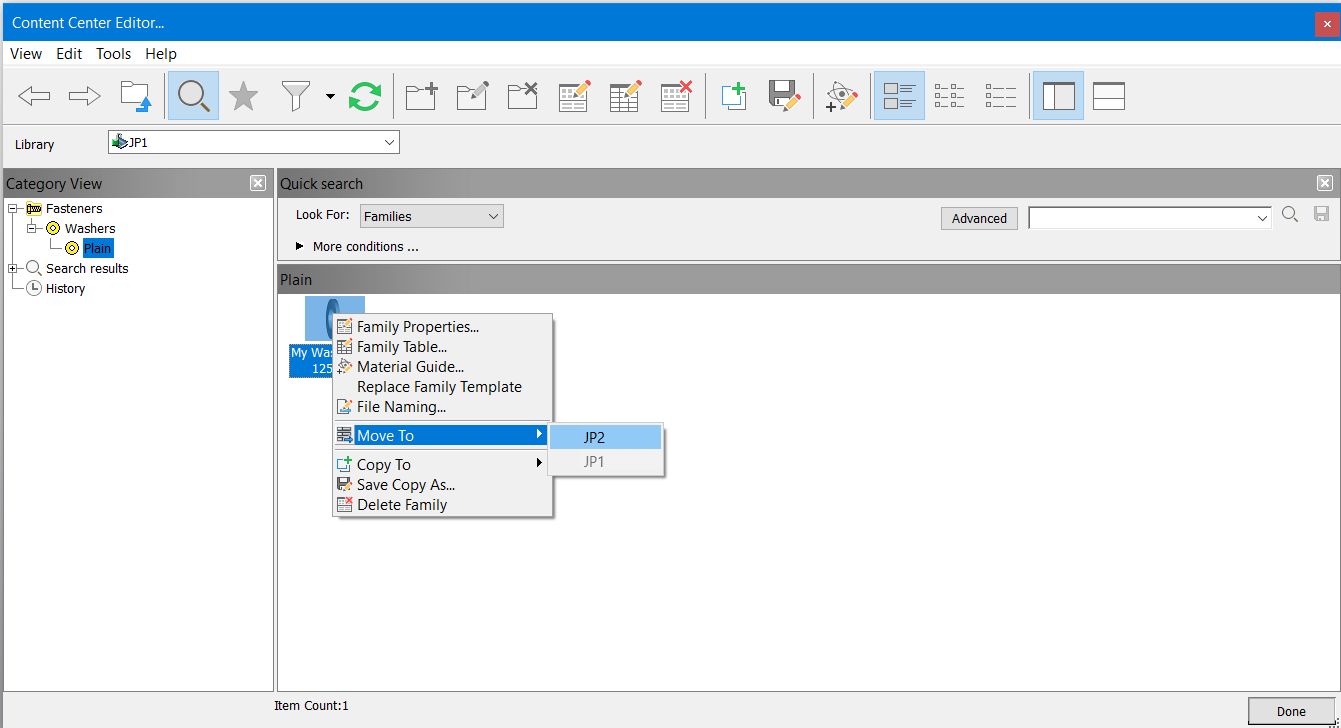Select the delete family table icon
Viewport: 1341px width, 728px height.
[x=675, y=95]
